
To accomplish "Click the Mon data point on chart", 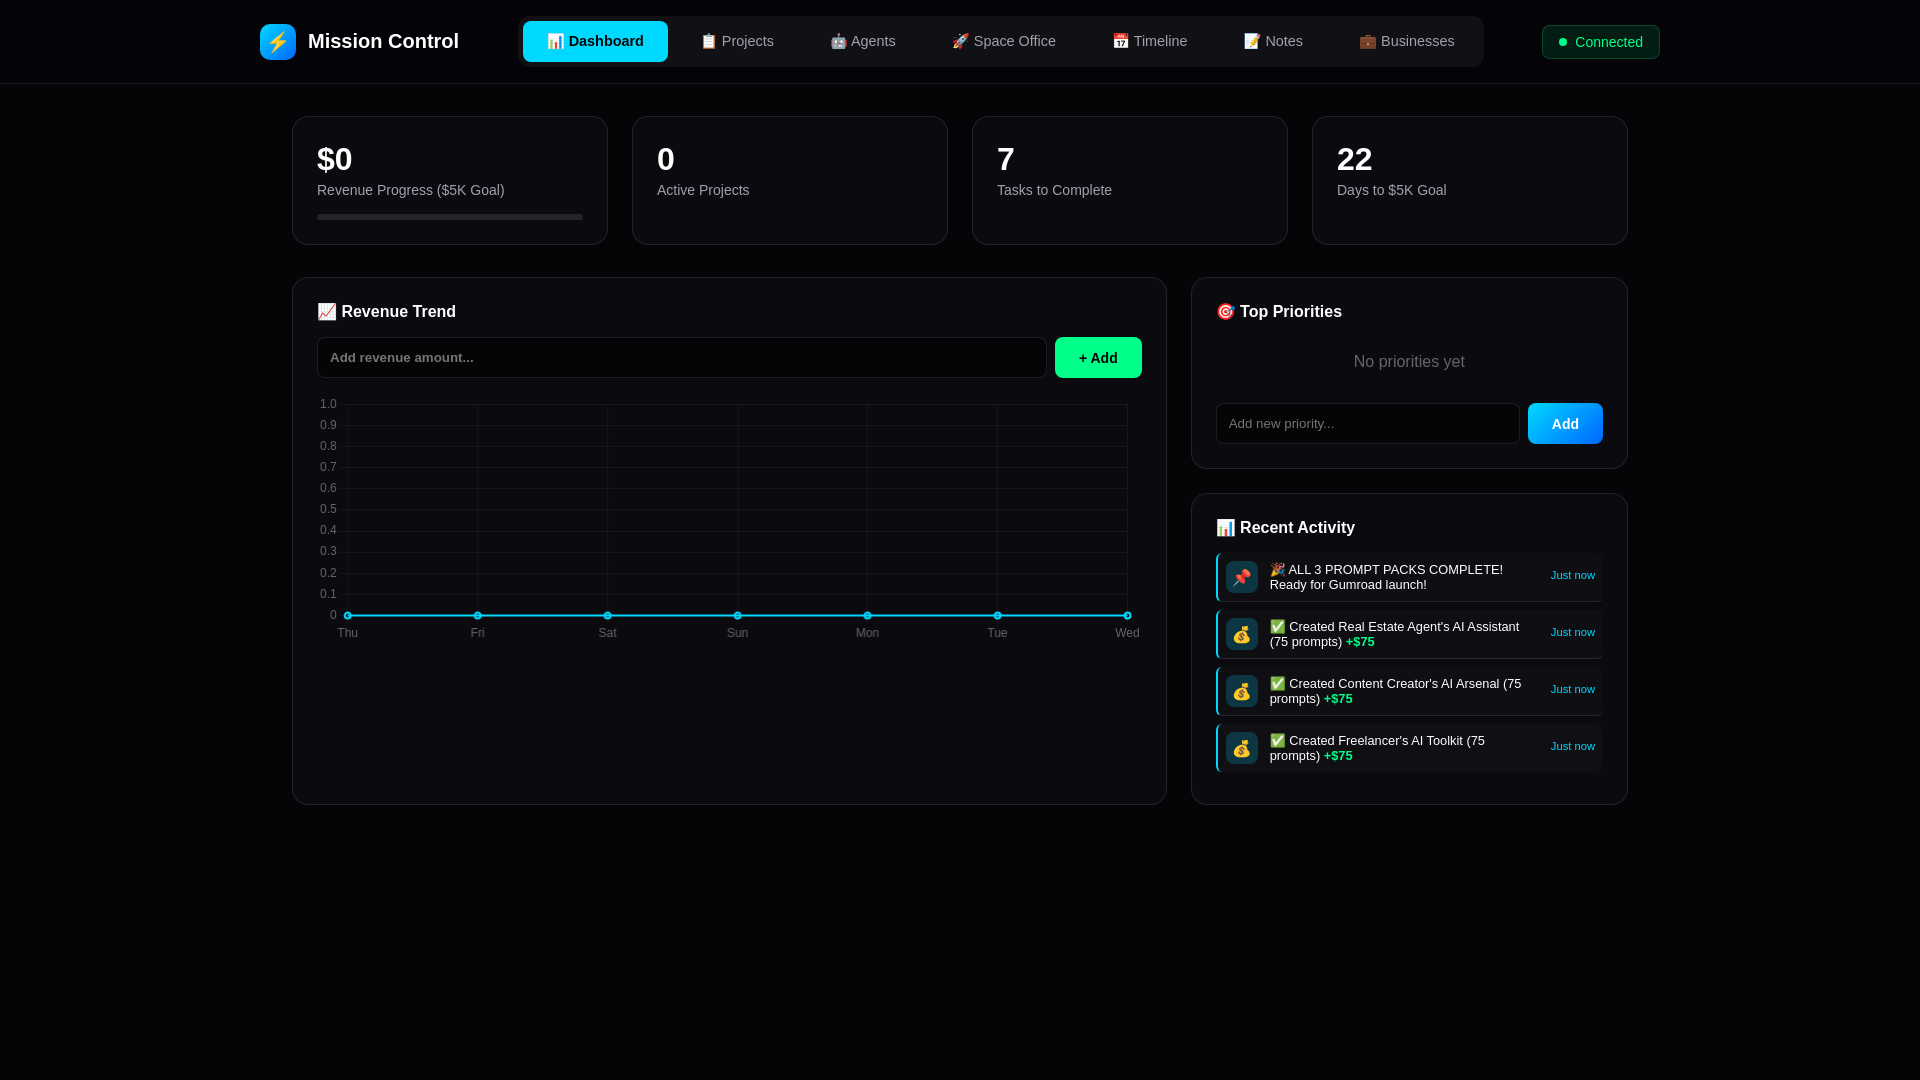I will (867, 616).
